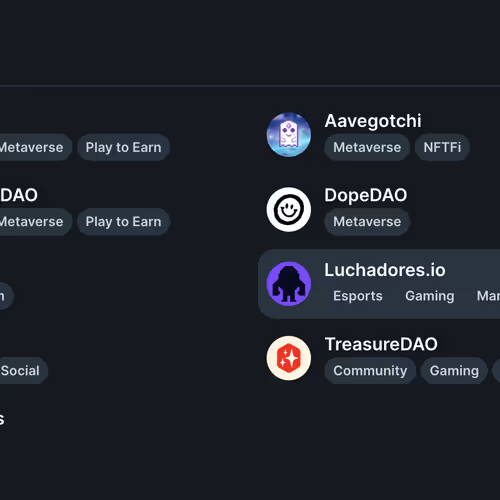Open the DopeDAO project title

[x=366, y=195]
